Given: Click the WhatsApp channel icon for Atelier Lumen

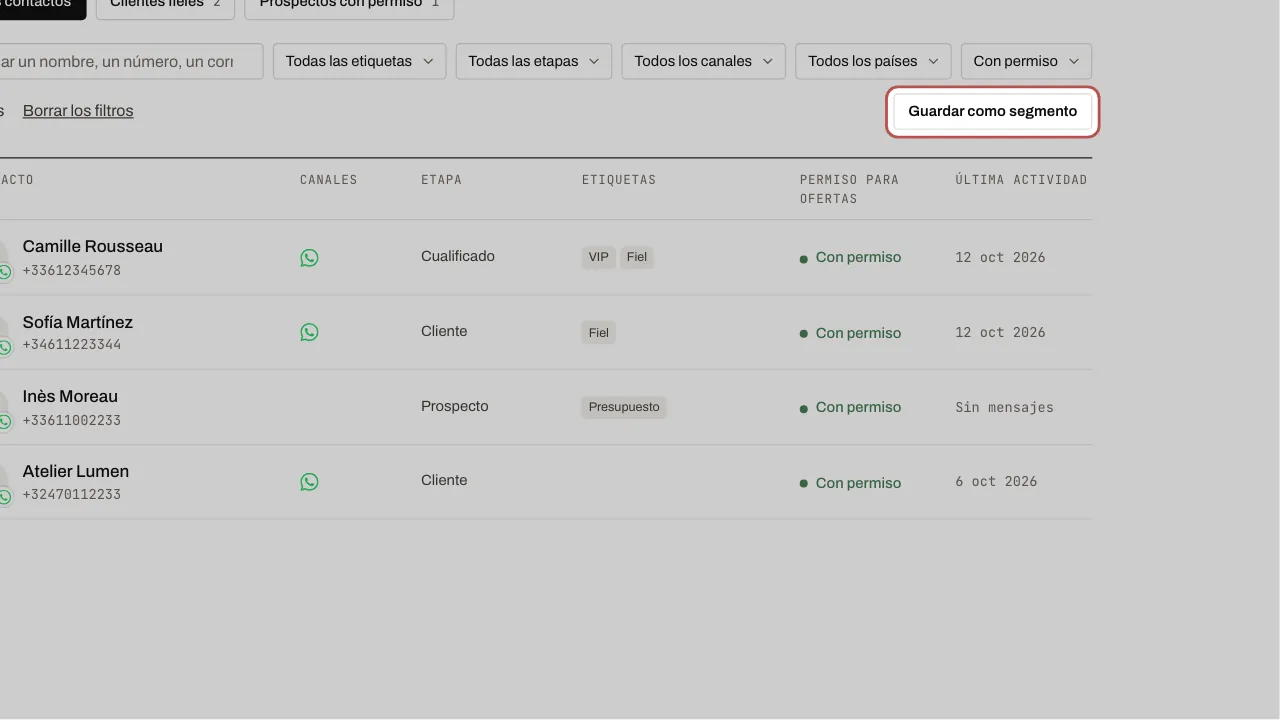Looking at the screenshot, I should [309, 482].
